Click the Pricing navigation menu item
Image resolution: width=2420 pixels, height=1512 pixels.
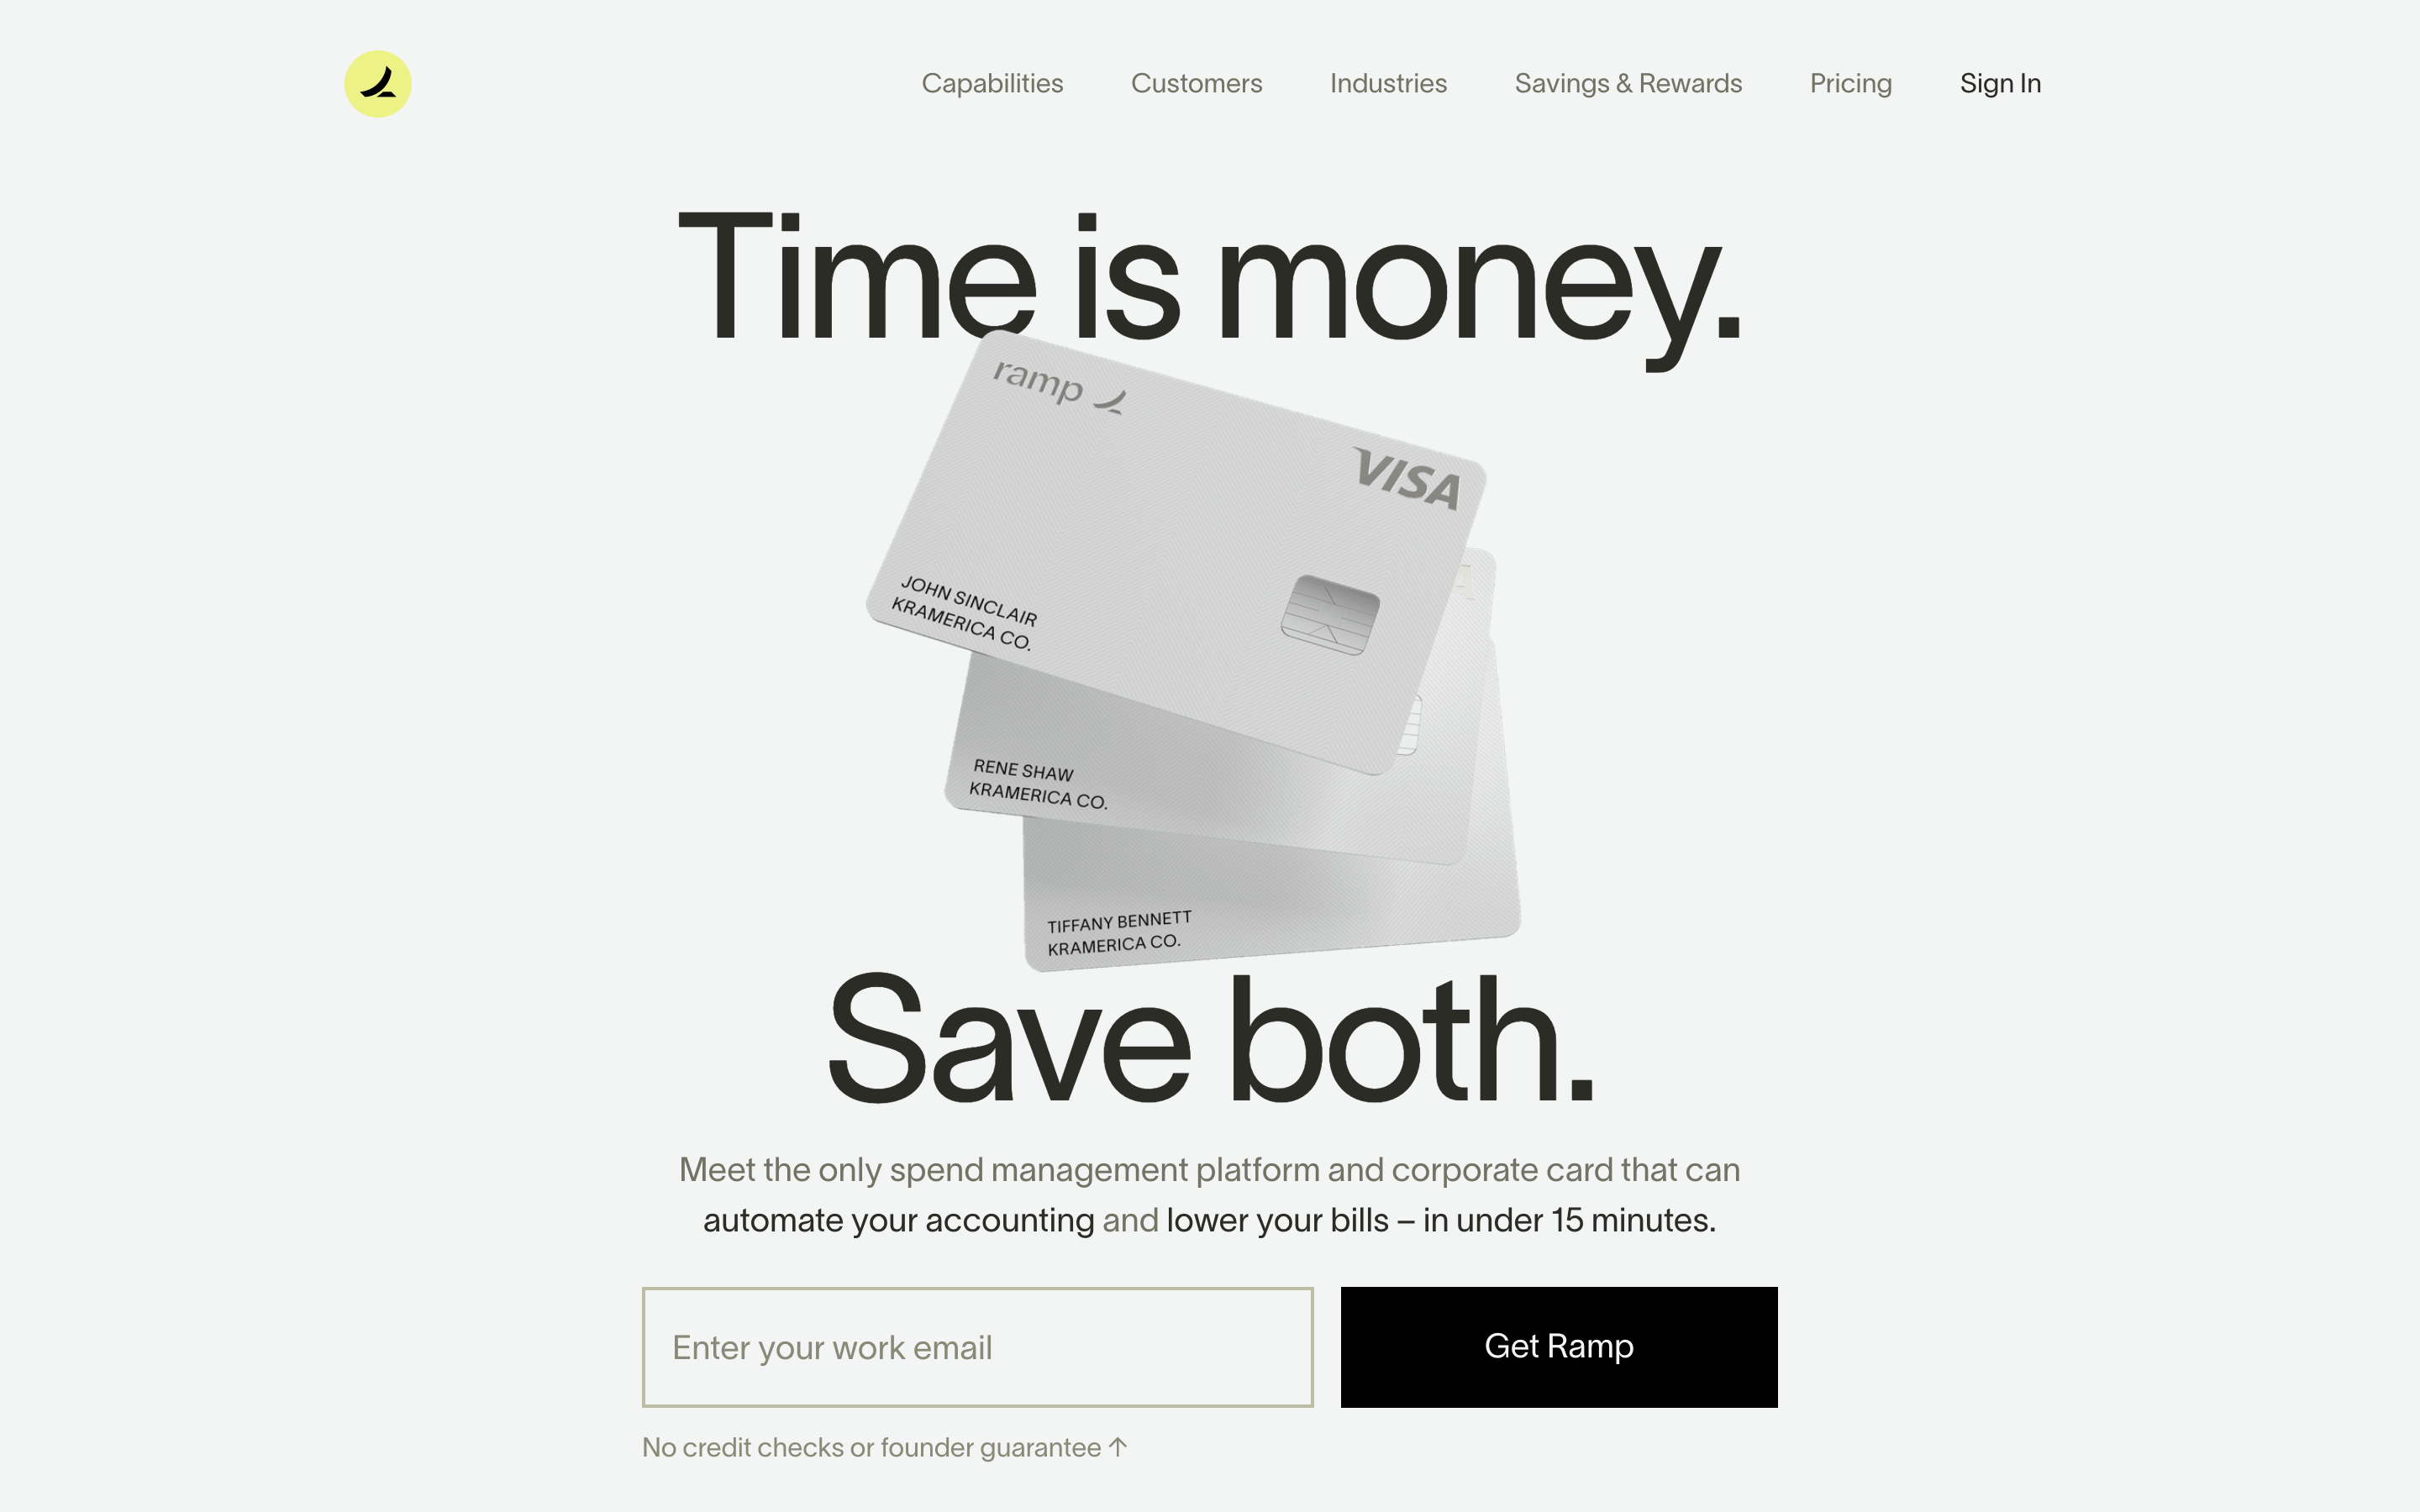tap(1850, 81)
